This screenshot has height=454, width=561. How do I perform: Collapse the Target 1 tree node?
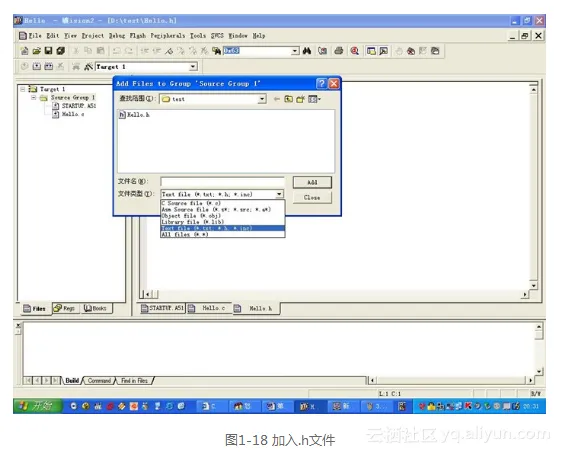point(23,89)
